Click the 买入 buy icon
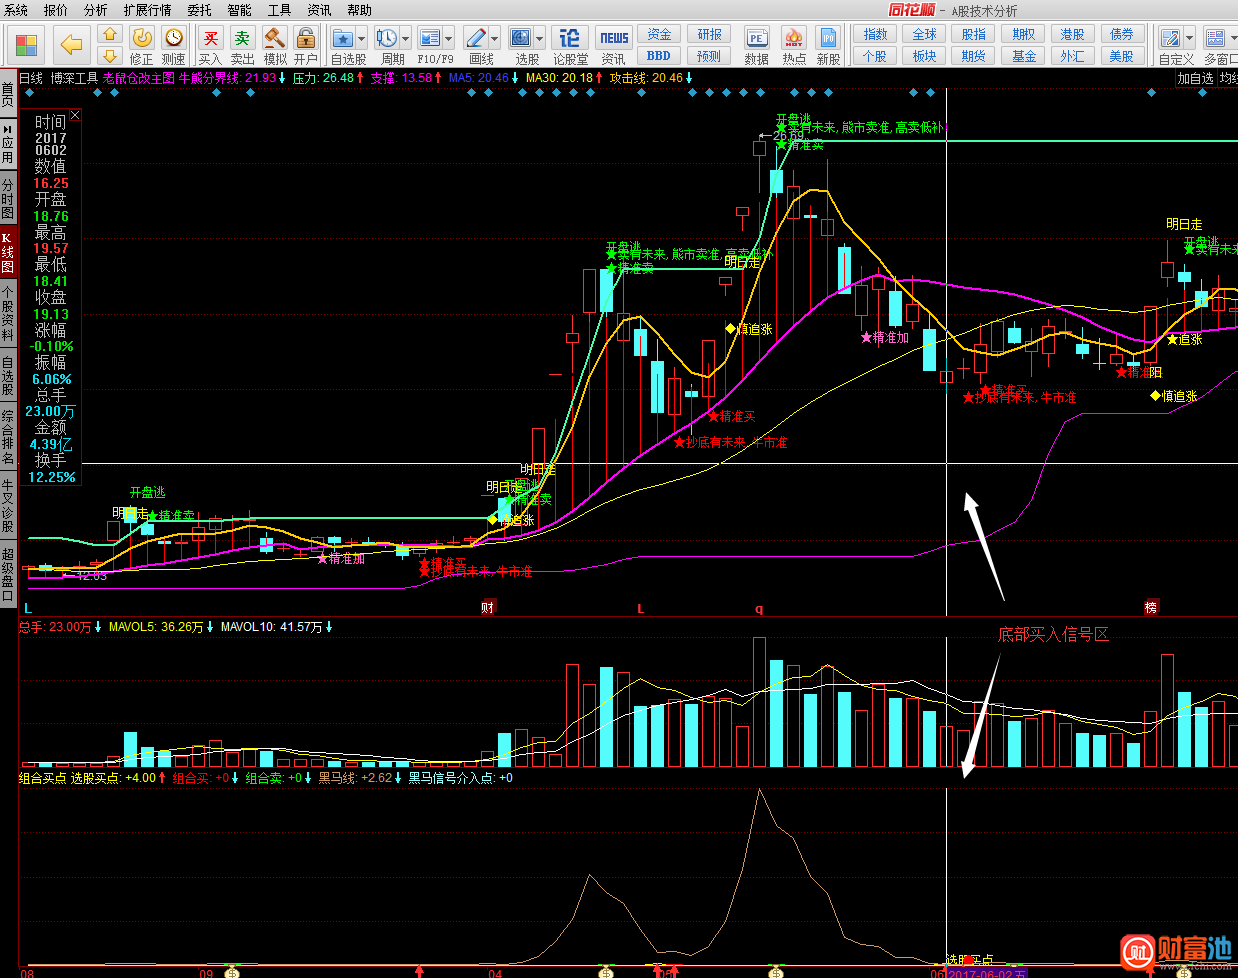 pyautogui.click(x=210, y=38)
